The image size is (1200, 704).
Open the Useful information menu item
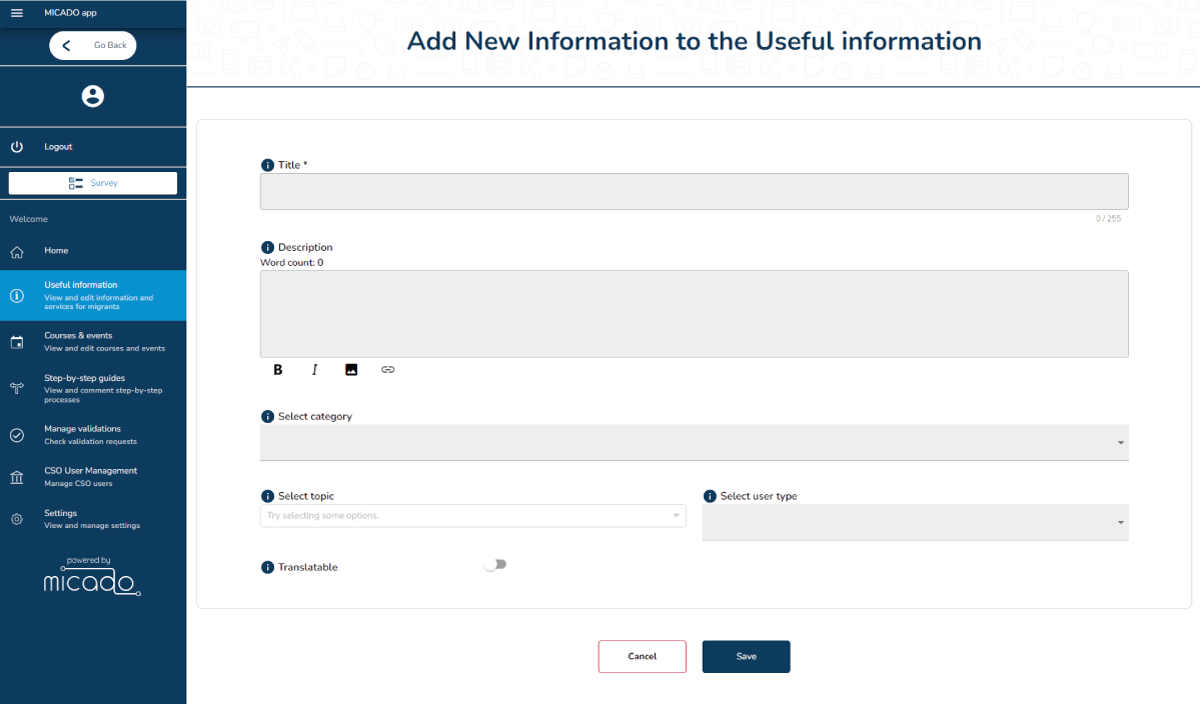point(93,296)
